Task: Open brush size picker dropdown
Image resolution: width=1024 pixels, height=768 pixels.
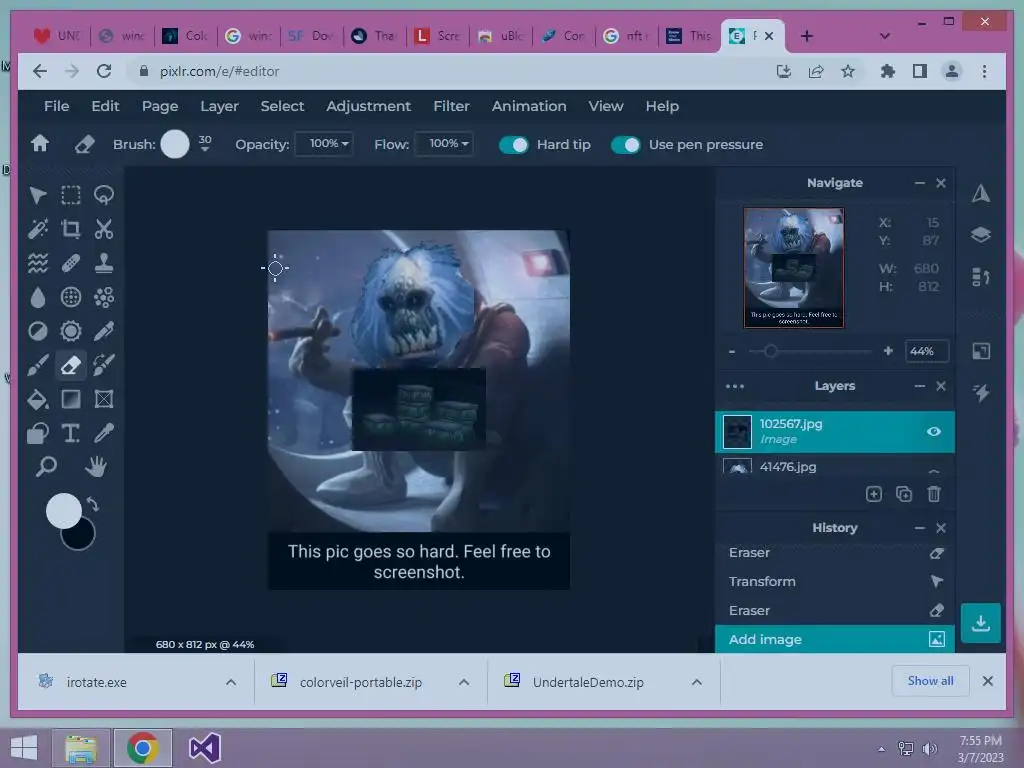Action: pyautogui.click(x=205, y=150)
